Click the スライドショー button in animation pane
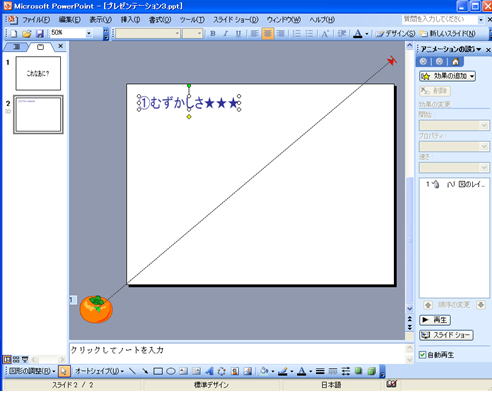 pyautogui.click(x=446, y=335)
